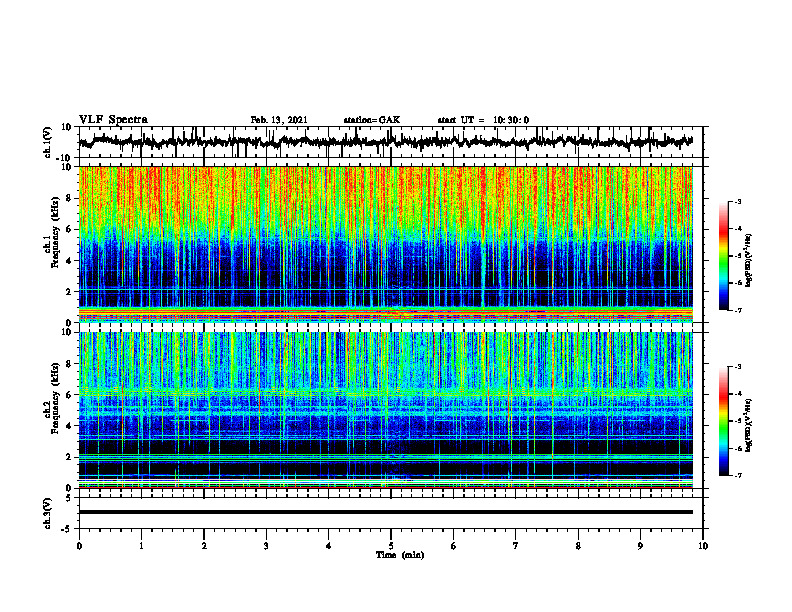Click the "start UT = 10:30:0" header text
Viewport: 792px width, 612px height.
point(483,120)
